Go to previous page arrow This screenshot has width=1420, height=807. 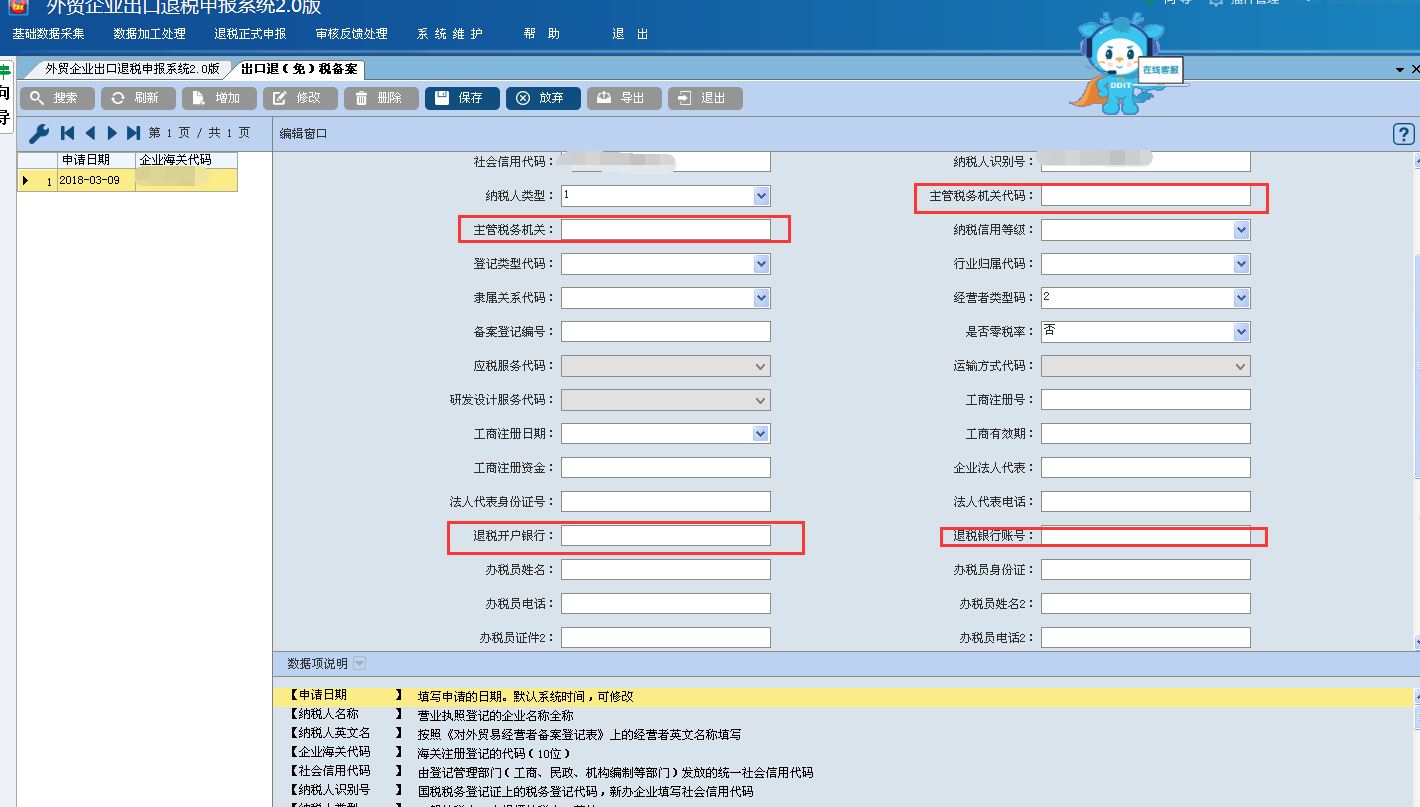[90, 133]
